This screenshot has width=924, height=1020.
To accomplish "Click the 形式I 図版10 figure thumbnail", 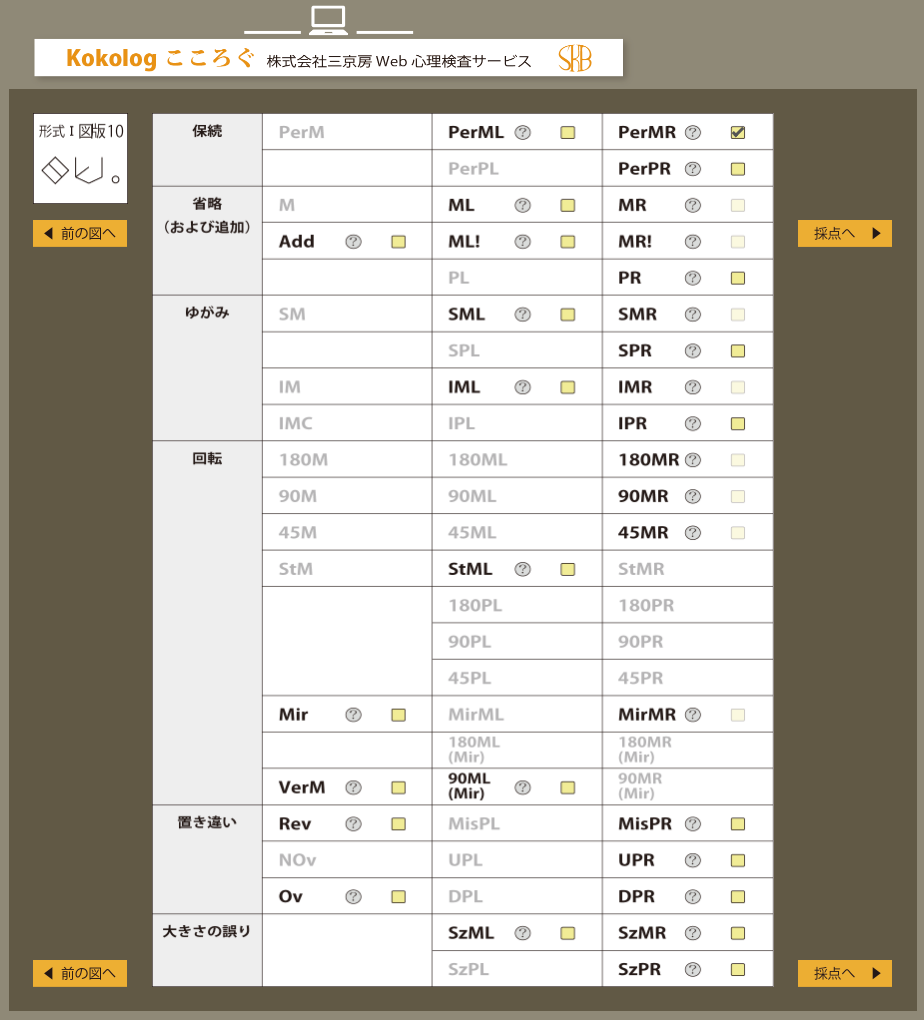I will tap(81, 158).
